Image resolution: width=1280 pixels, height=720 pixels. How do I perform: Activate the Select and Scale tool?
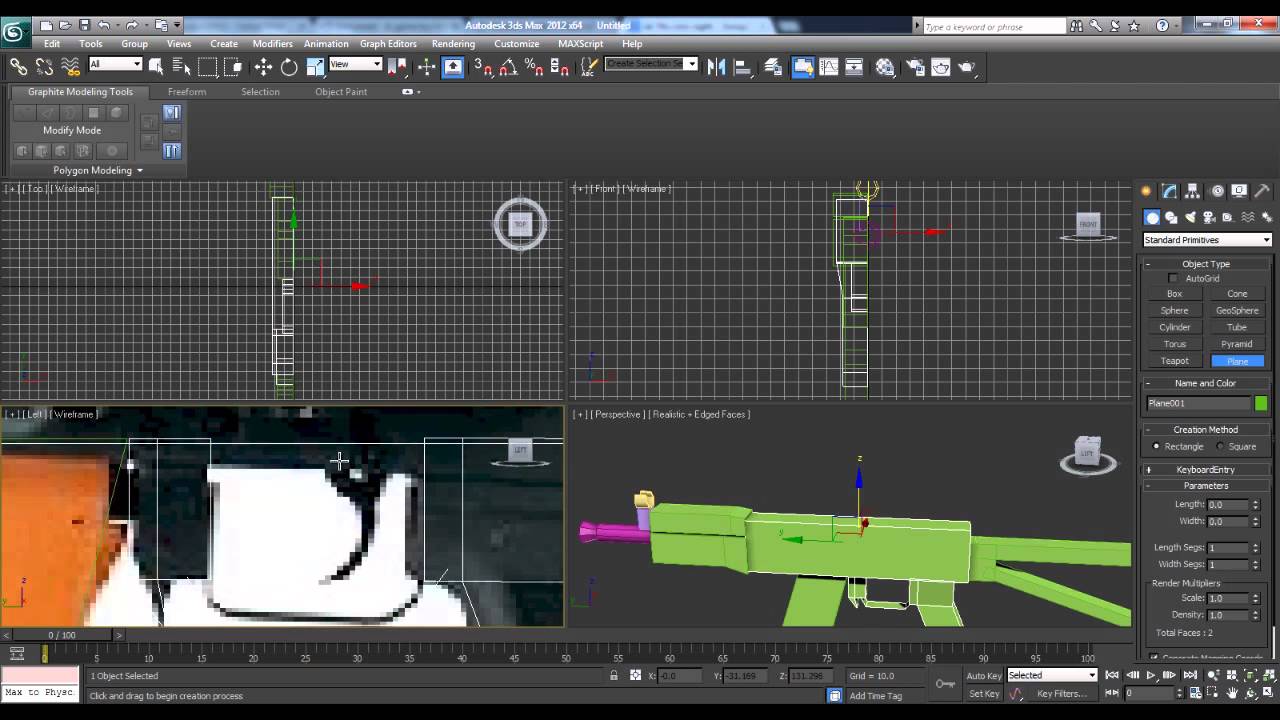pos(315,67)
